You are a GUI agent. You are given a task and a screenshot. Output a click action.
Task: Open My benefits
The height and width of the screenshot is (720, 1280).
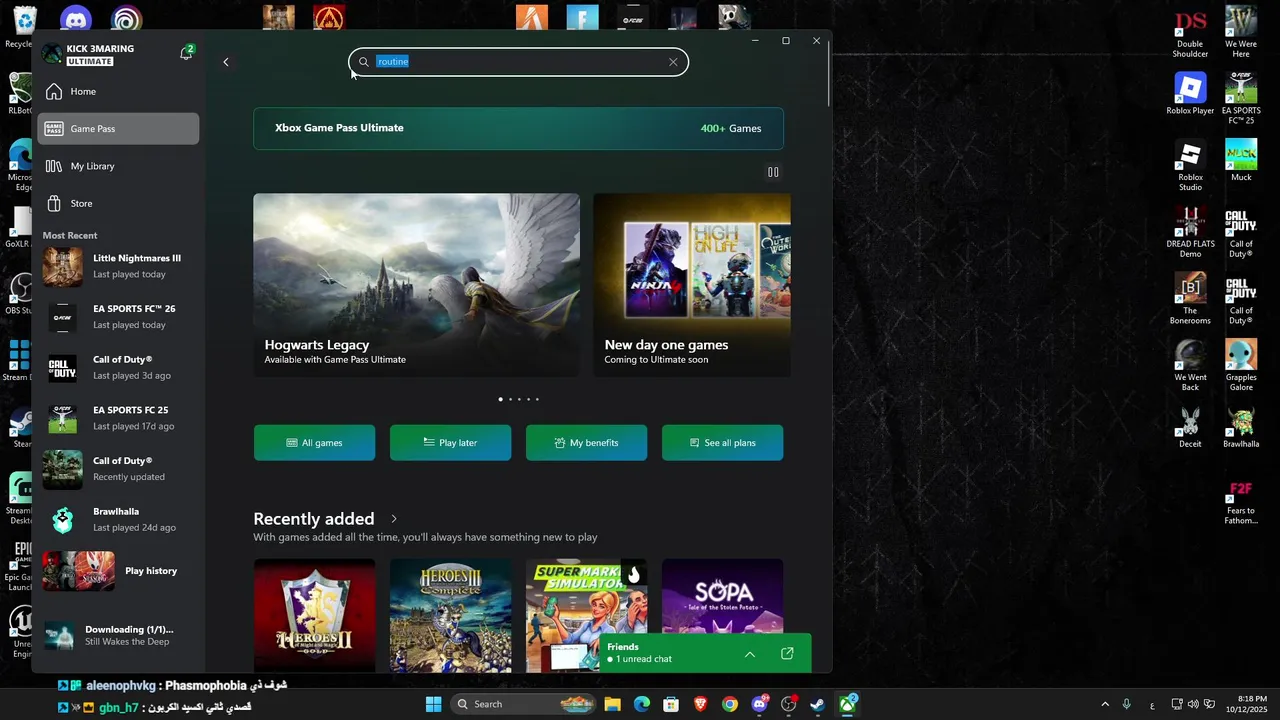[586, 443]
